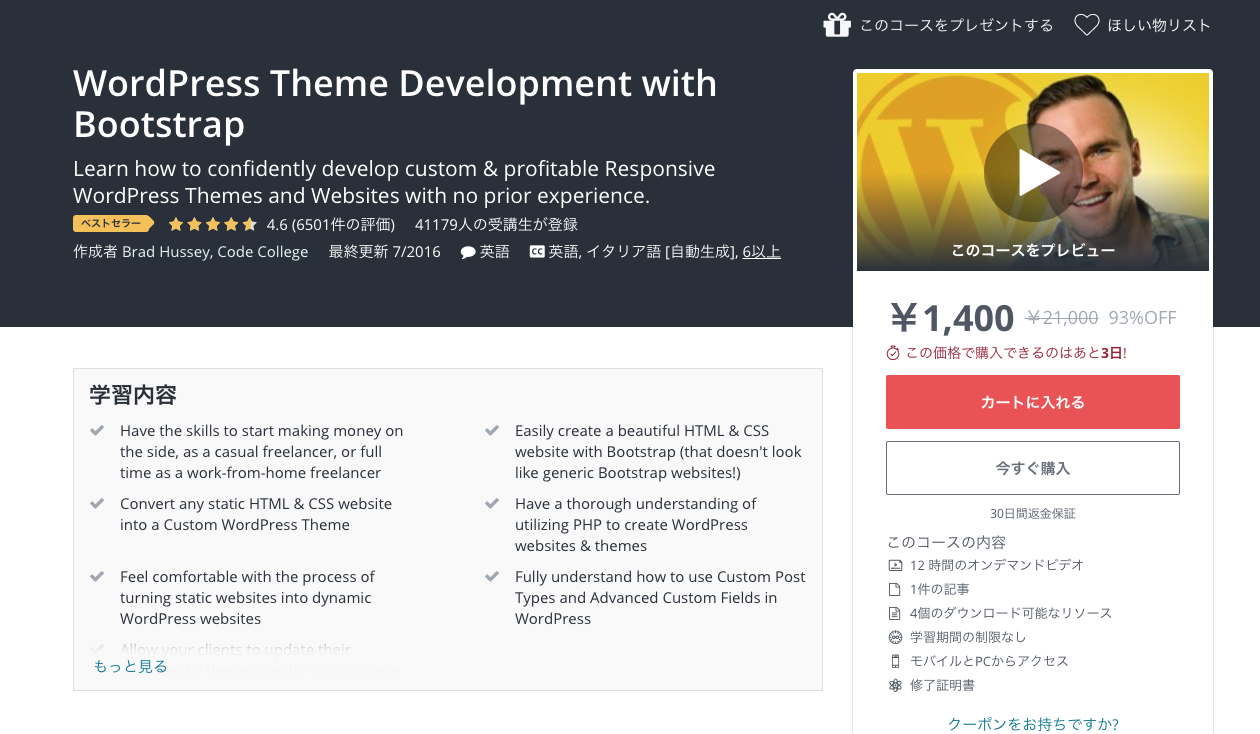
Task: Click このコースをプレビュー preview caption
Action: point(1033,250)
